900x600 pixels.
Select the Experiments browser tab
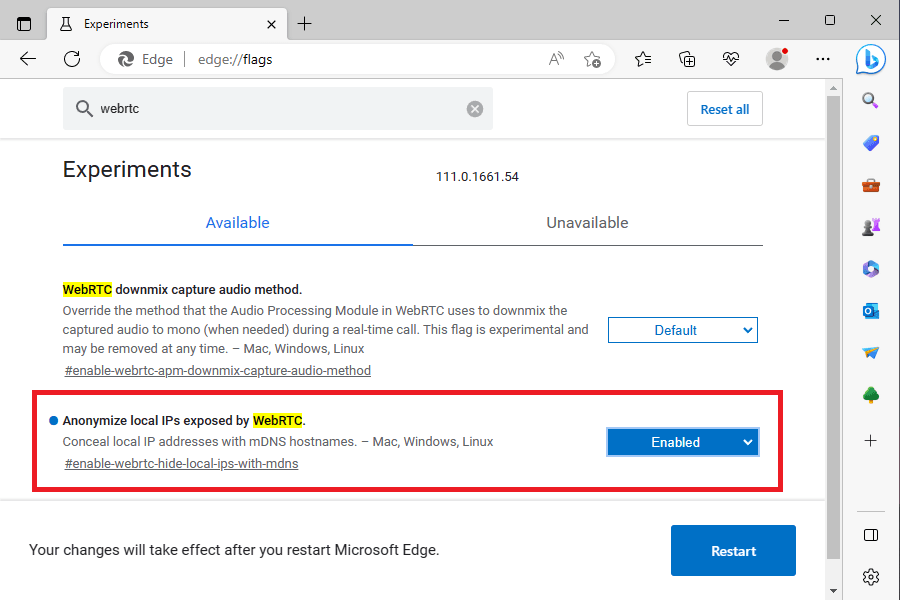pyautogui.click(x=166, y=24)
